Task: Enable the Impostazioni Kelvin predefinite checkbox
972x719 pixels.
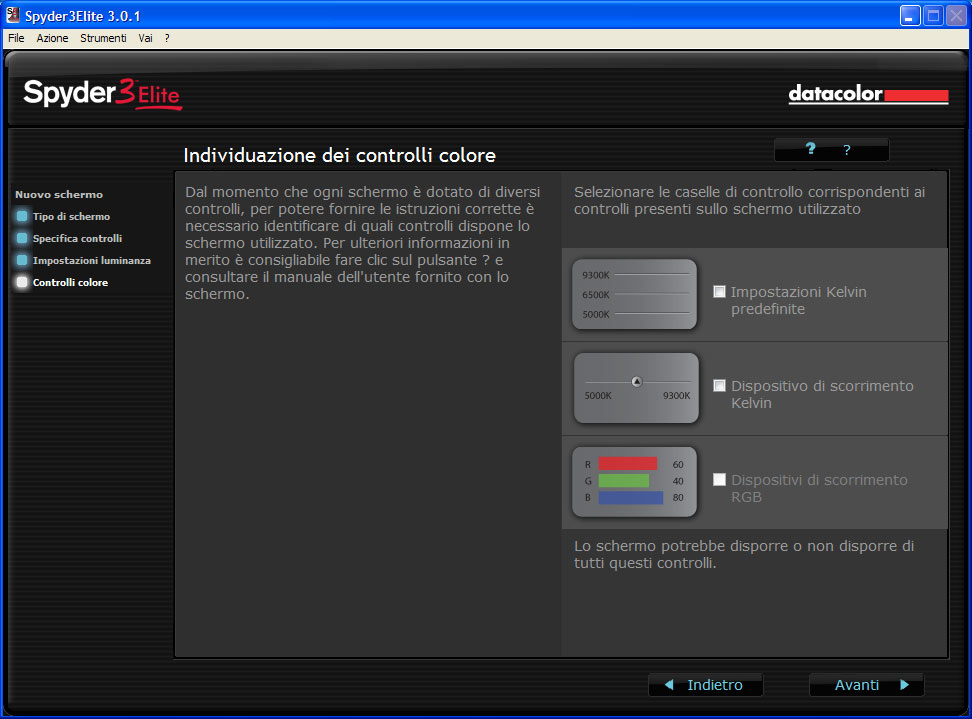Action: 719,291
